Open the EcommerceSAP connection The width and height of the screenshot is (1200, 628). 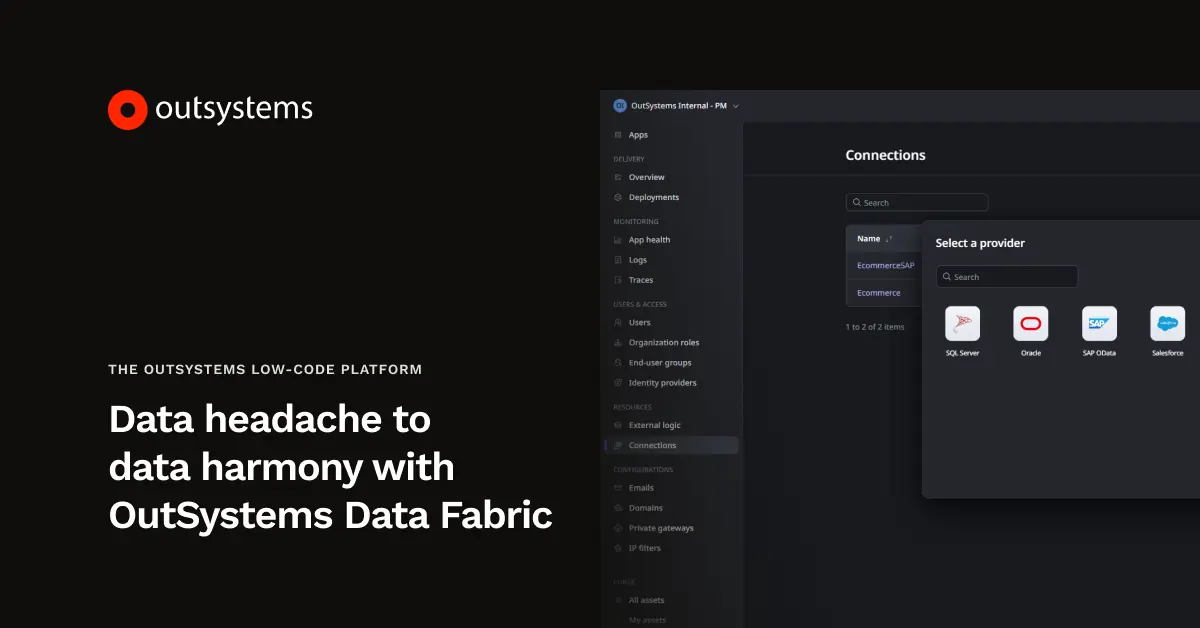[885, 265]
